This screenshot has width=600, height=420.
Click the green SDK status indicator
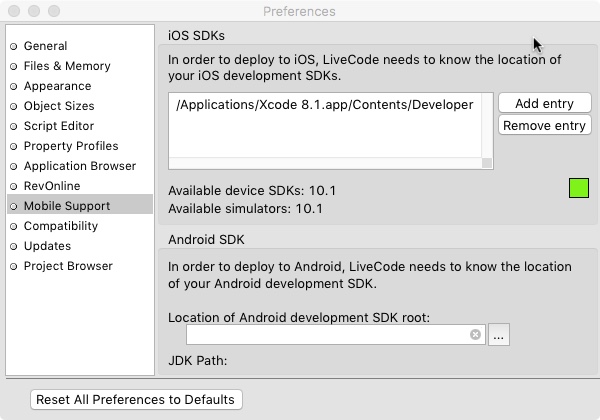[x=578, y=188]
